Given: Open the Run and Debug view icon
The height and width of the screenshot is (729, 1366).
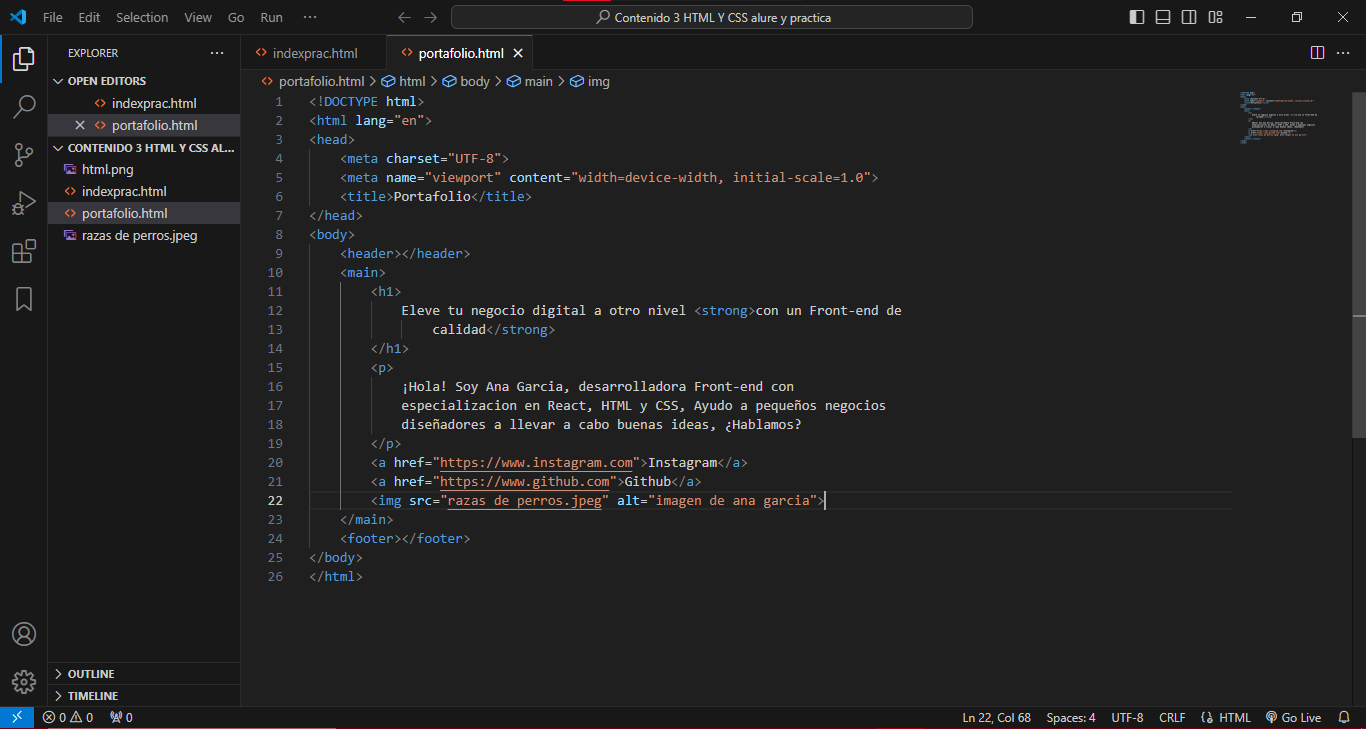Looking at the screenshot, I should click(x=24, y=203).
